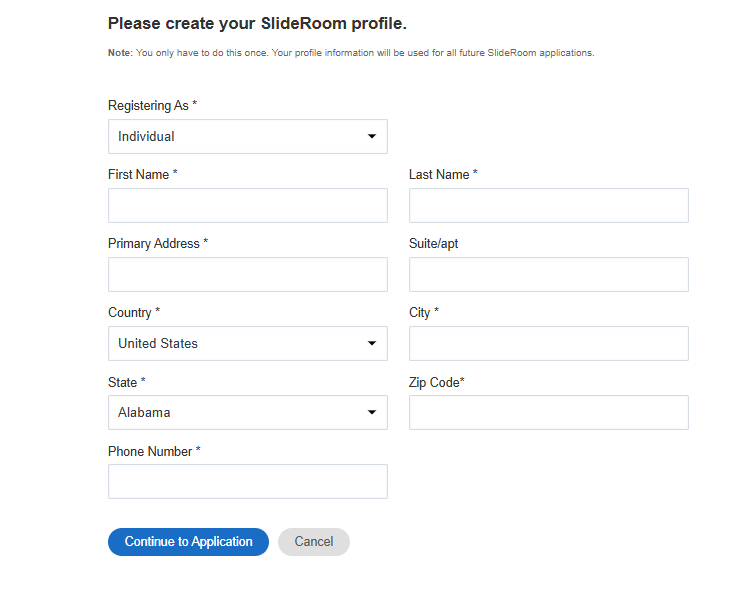Click the "Zip Code*" label text
Image resolution: width=750 pixels, height=604 pixels.
pyautogui.click(x=437, y=382)
